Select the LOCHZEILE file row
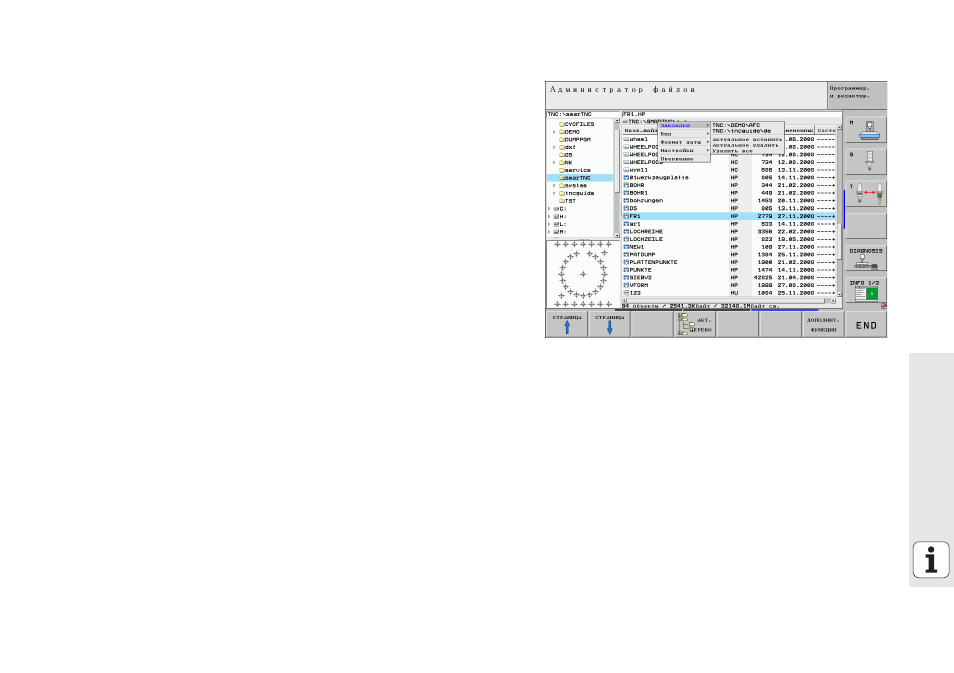954x673 pixels. 729,239
